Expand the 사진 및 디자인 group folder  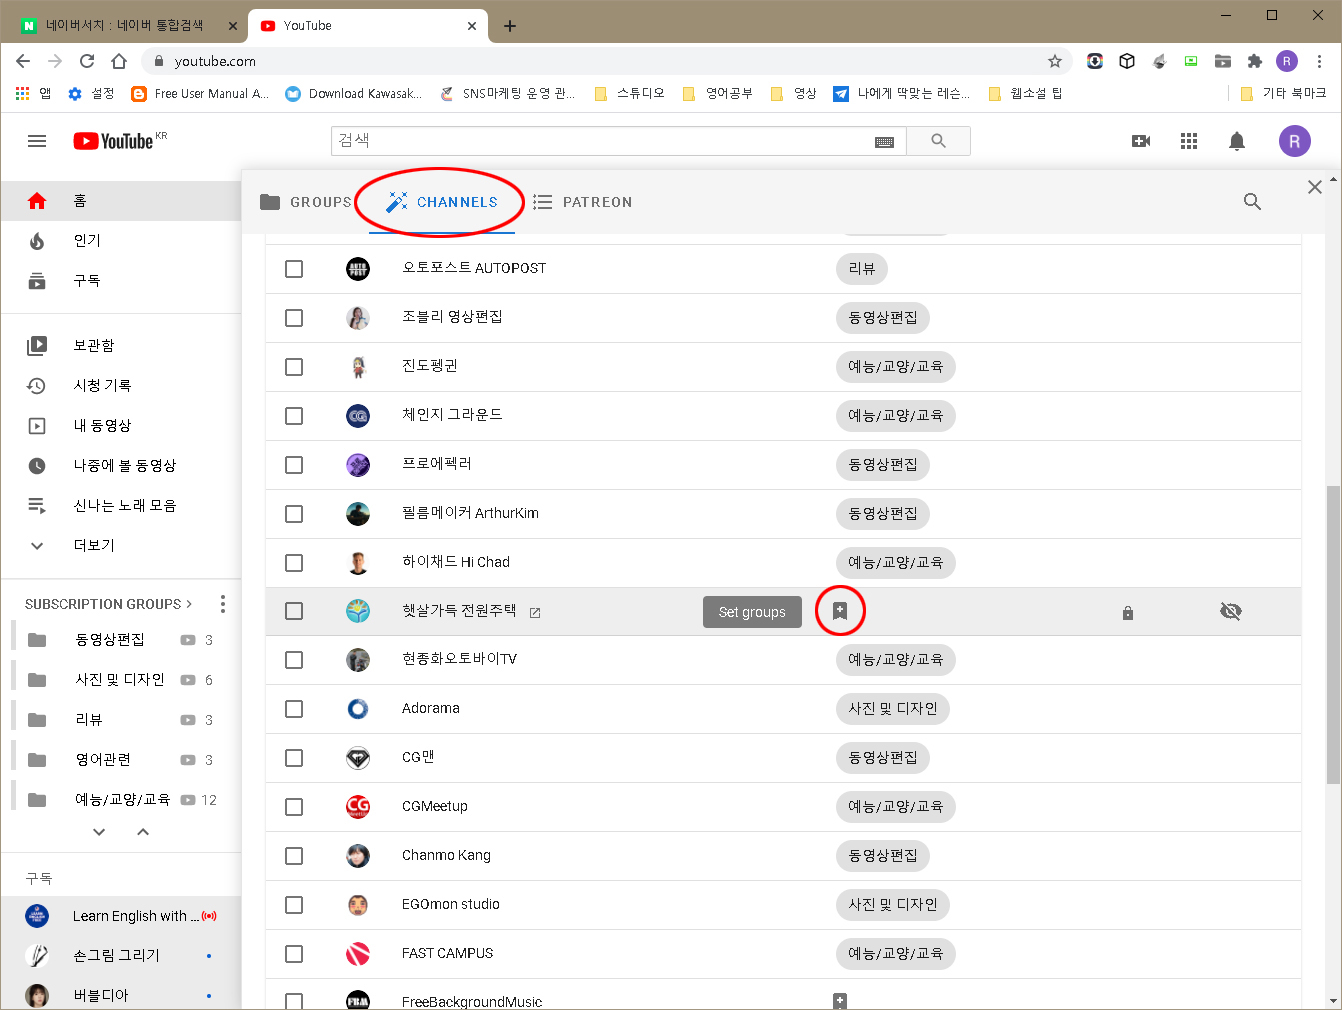37,680
